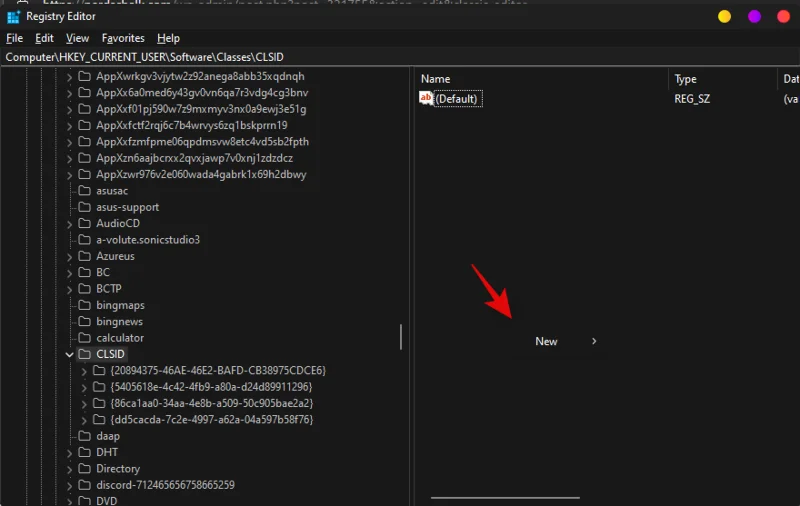Click the folder icon for bingmaps key
Image resolution: width=800 pixels, height=506 pixels.
coord(84,305)
